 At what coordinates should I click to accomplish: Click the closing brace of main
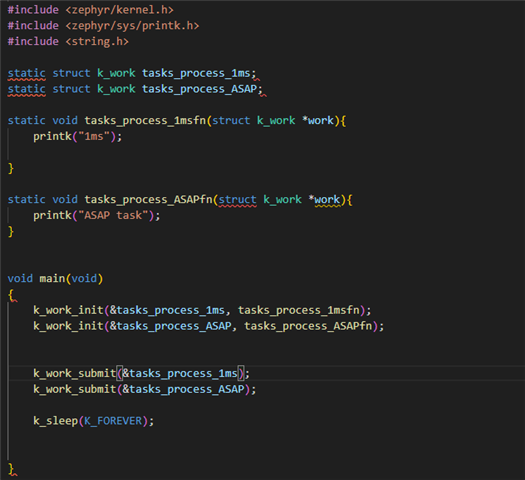(x=11, y=469)
